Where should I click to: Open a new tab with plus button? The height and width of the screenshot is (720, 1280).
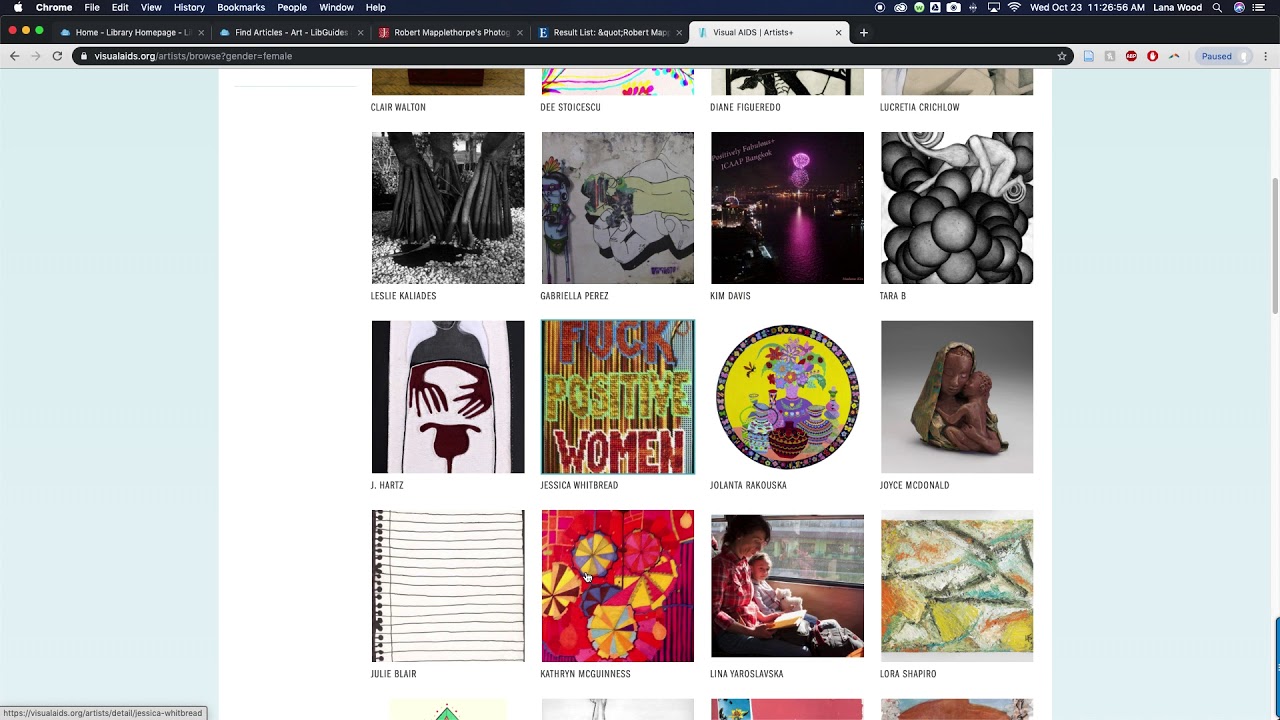(864, 32)
